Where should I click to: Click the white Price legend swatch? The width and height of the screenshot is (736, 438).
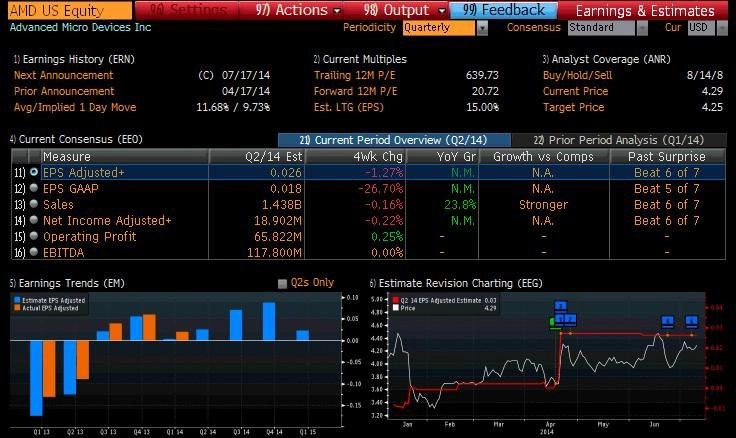point(396,308)
